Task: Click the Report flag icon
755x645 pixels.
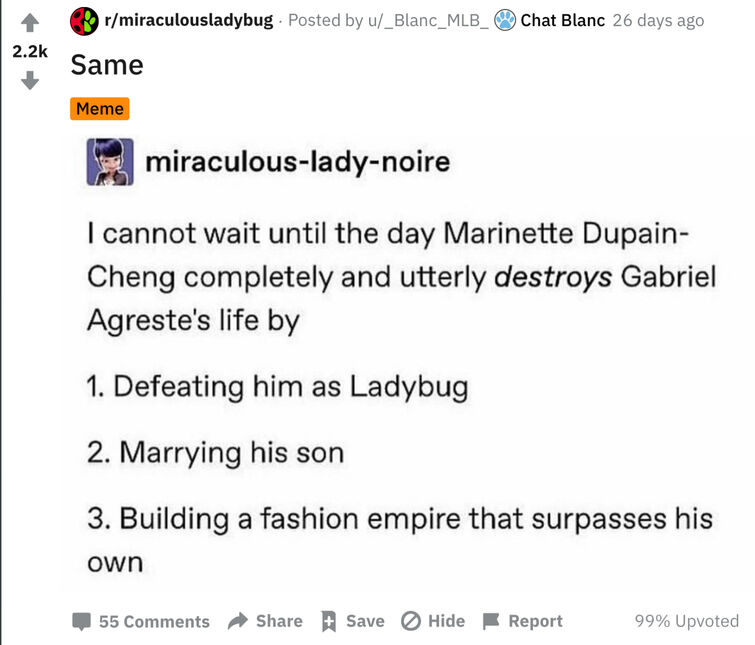Action: point(491,621)
